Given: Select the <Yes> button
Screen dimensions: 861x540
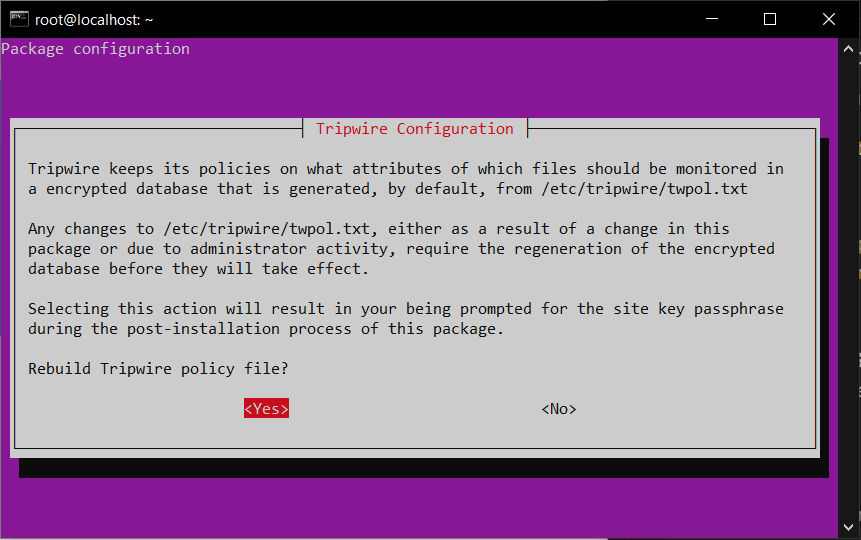Looking at the screenshot, I should coord(266,408).
